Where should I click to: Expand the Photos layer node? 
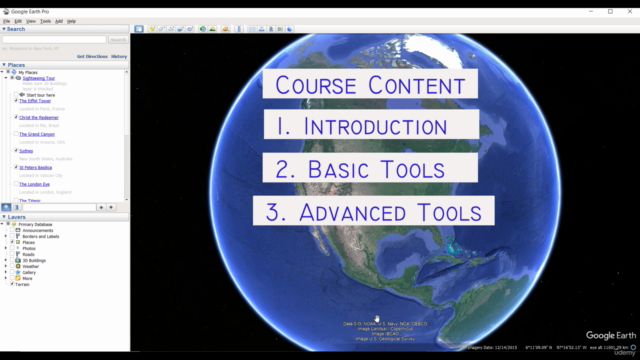point(6,248)
